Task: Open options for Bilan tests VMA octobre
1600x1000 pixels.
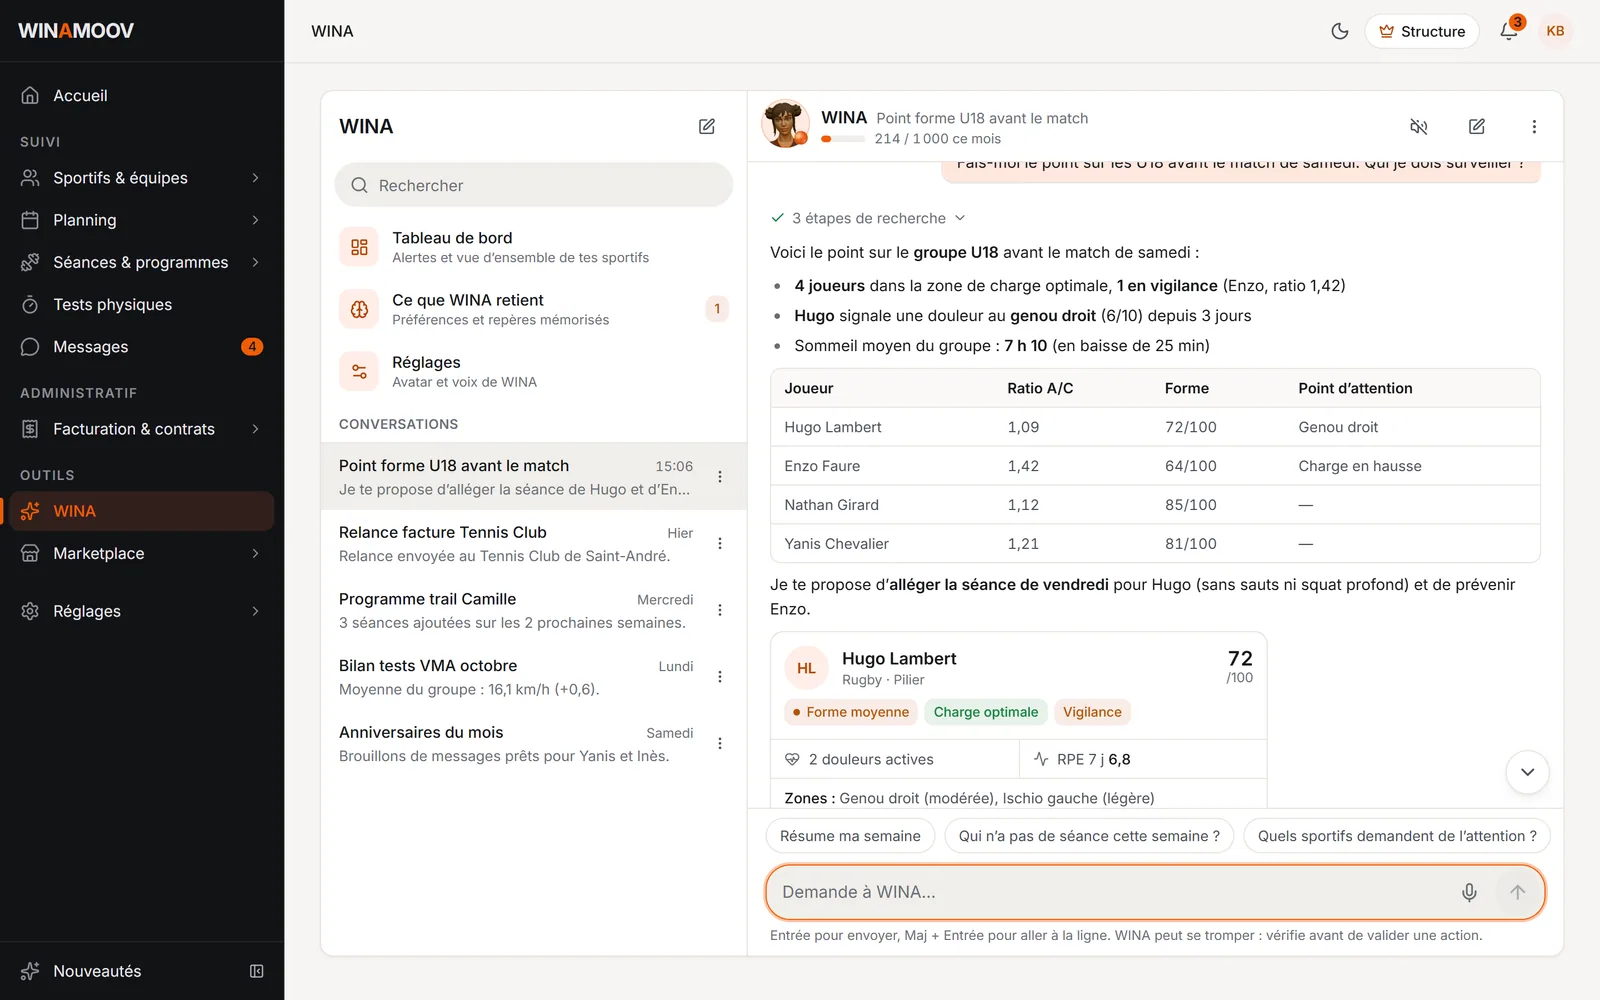Action: click(720, 677)
